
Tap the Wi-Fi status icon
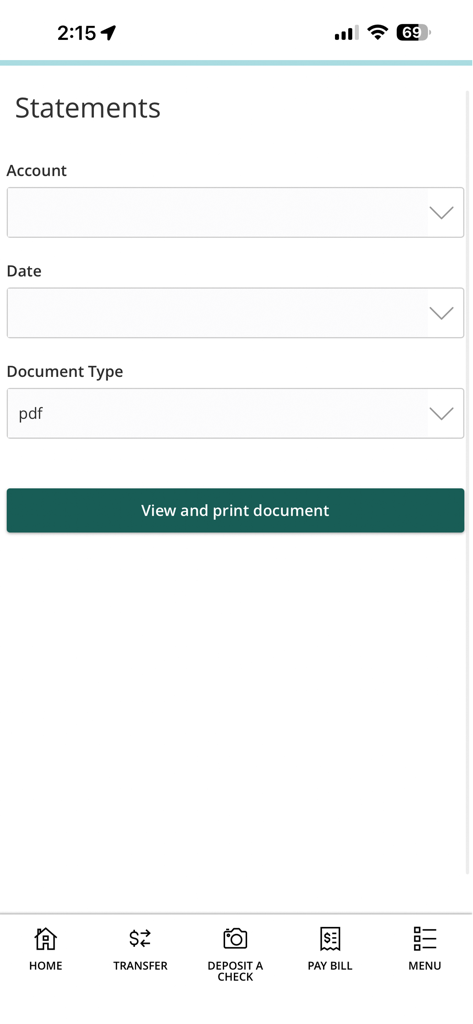click(x=377, y=32)
